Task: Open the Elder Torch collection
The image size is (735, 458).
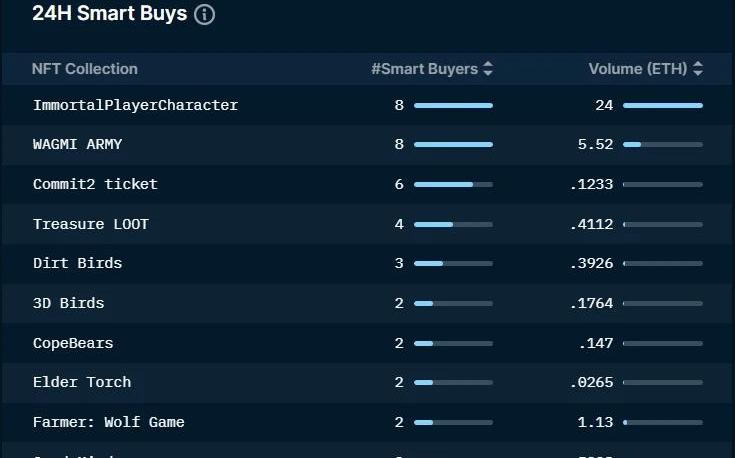Action: (x=82, y=382)
